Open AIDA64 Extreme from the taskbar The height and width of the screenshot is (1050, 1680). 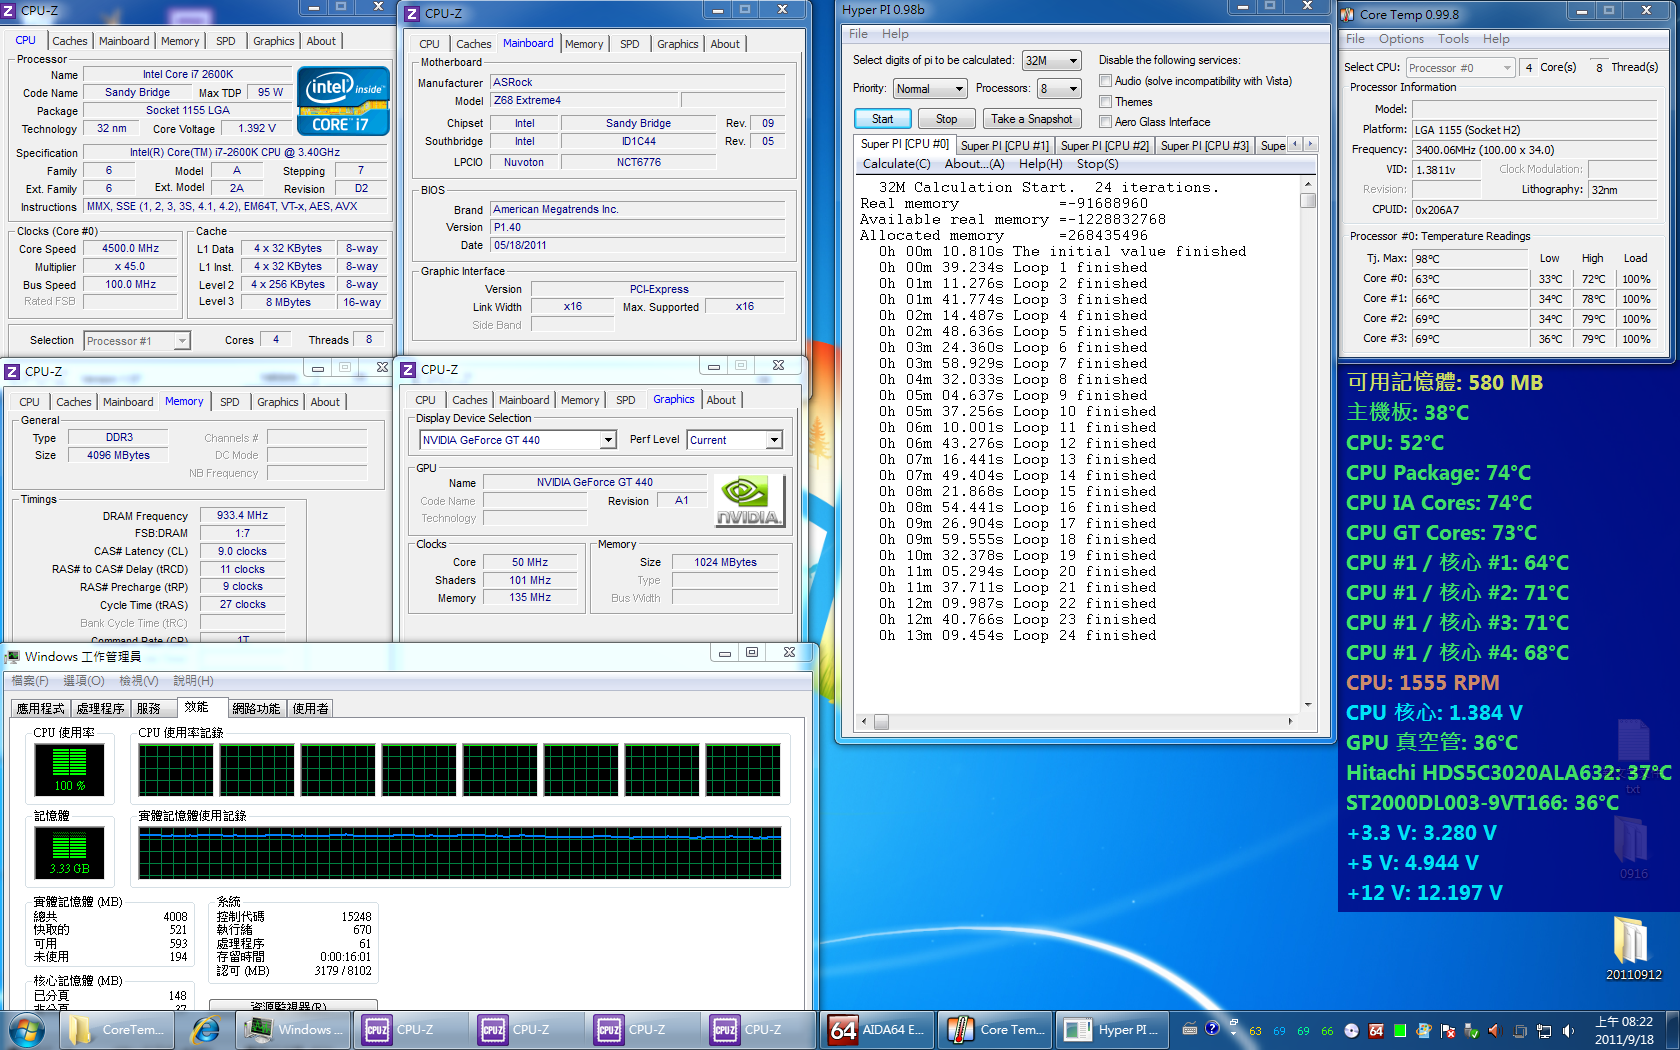coord(876,1029)
